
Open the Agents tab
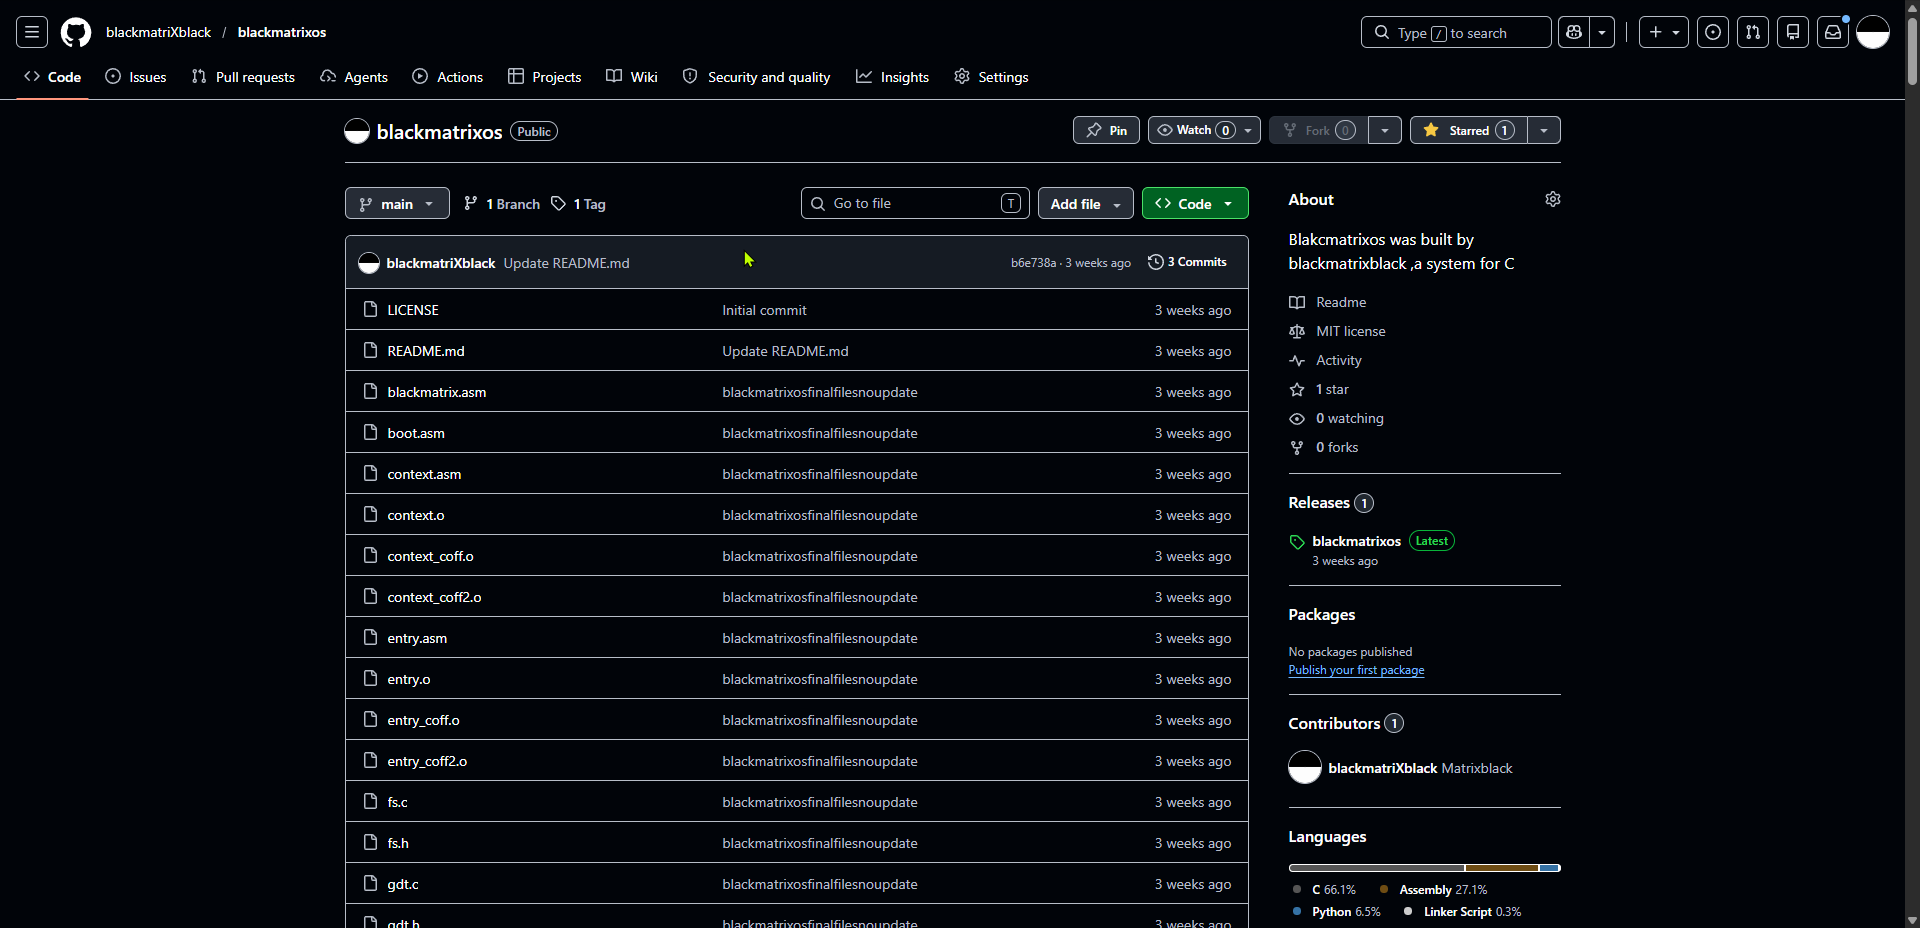coord(354,77)
